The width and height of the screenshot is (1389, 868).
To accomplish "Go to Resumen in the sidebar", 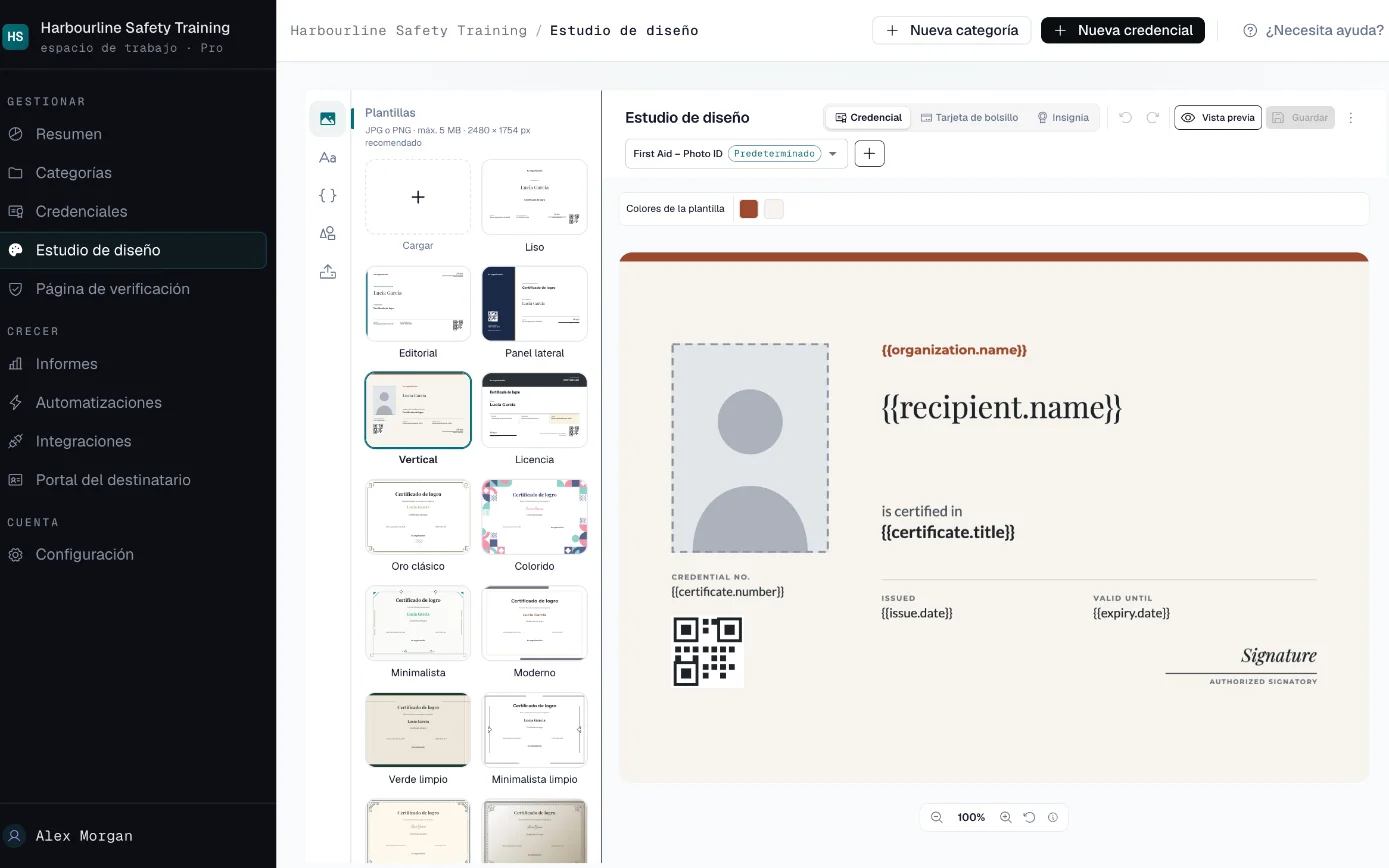I will click(134, 134).
